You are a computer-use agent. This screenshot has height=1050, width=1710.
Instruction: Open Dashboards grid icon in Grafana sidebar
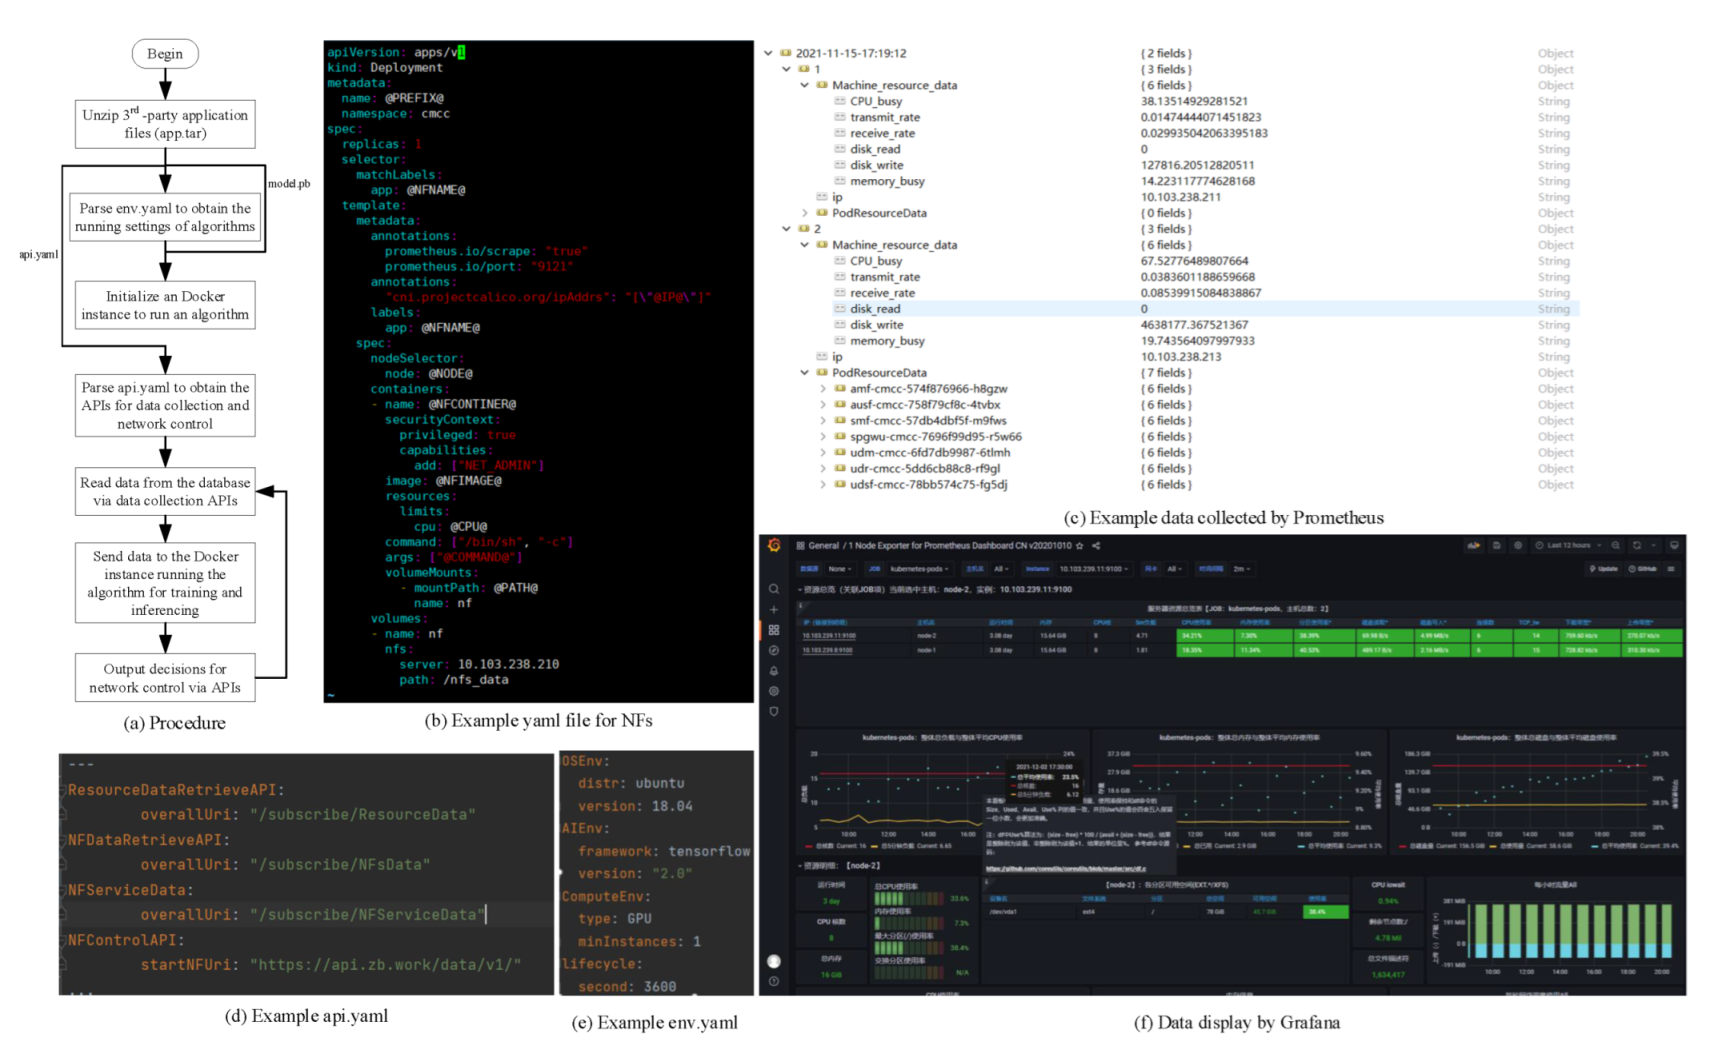774,630
